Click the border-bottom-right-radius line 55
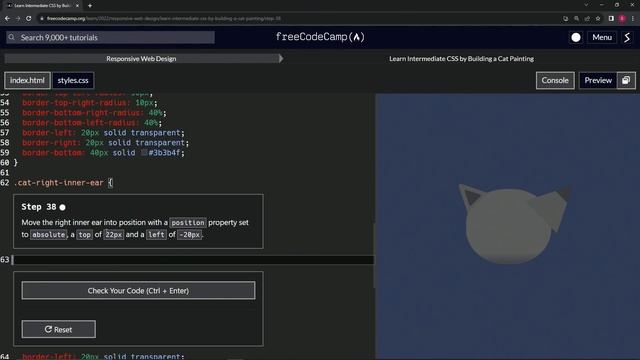The height and width of the screenshot is (360, 640). point(94,113)
